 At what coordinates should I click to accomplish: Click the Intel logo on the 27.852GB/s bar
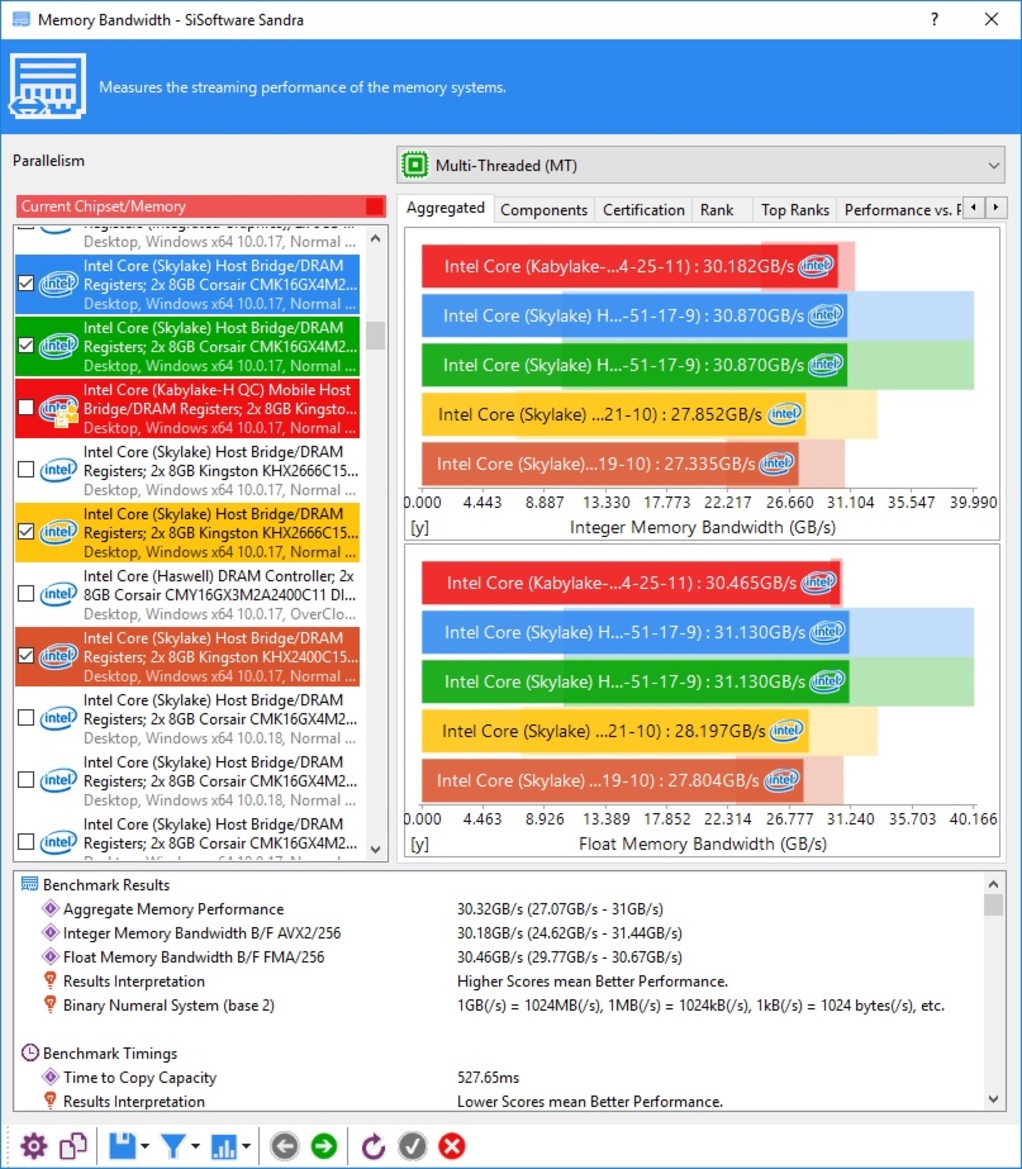click(x=784, y=414)
